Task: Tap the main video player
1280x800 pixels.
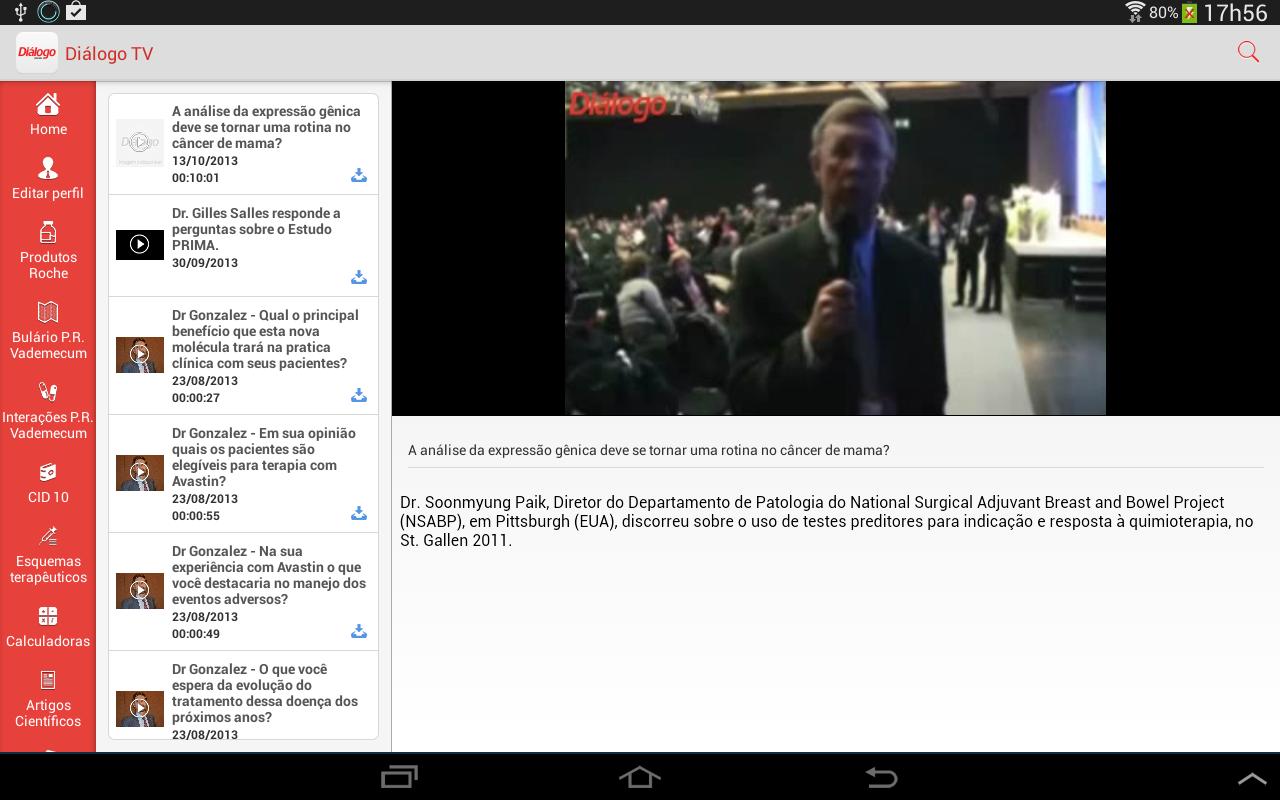Action: click(x=835, y=248)
